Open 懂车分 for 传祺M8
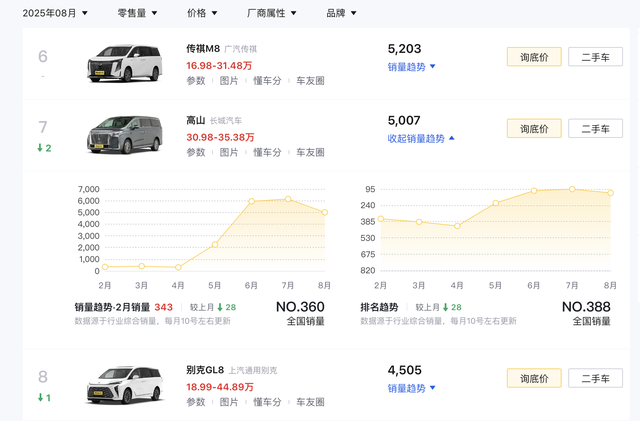 [x=267, y=81]
